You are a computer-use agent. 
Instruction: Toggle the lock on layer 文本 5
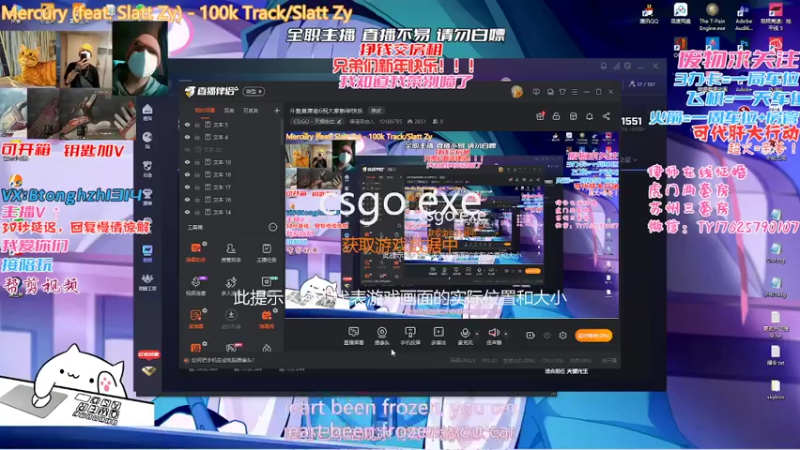tap(197, 124)
